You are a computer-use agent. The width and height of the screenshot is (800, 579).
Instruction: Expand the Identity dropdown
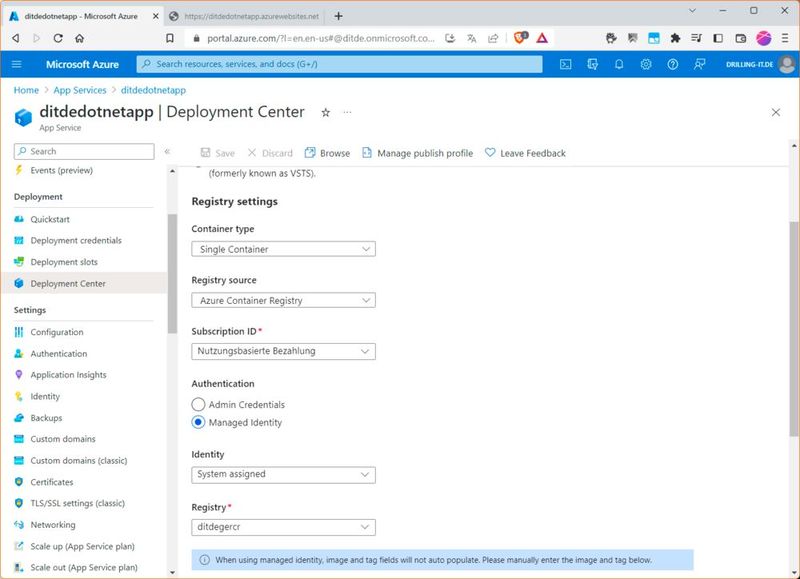click(x=283, y=475)
